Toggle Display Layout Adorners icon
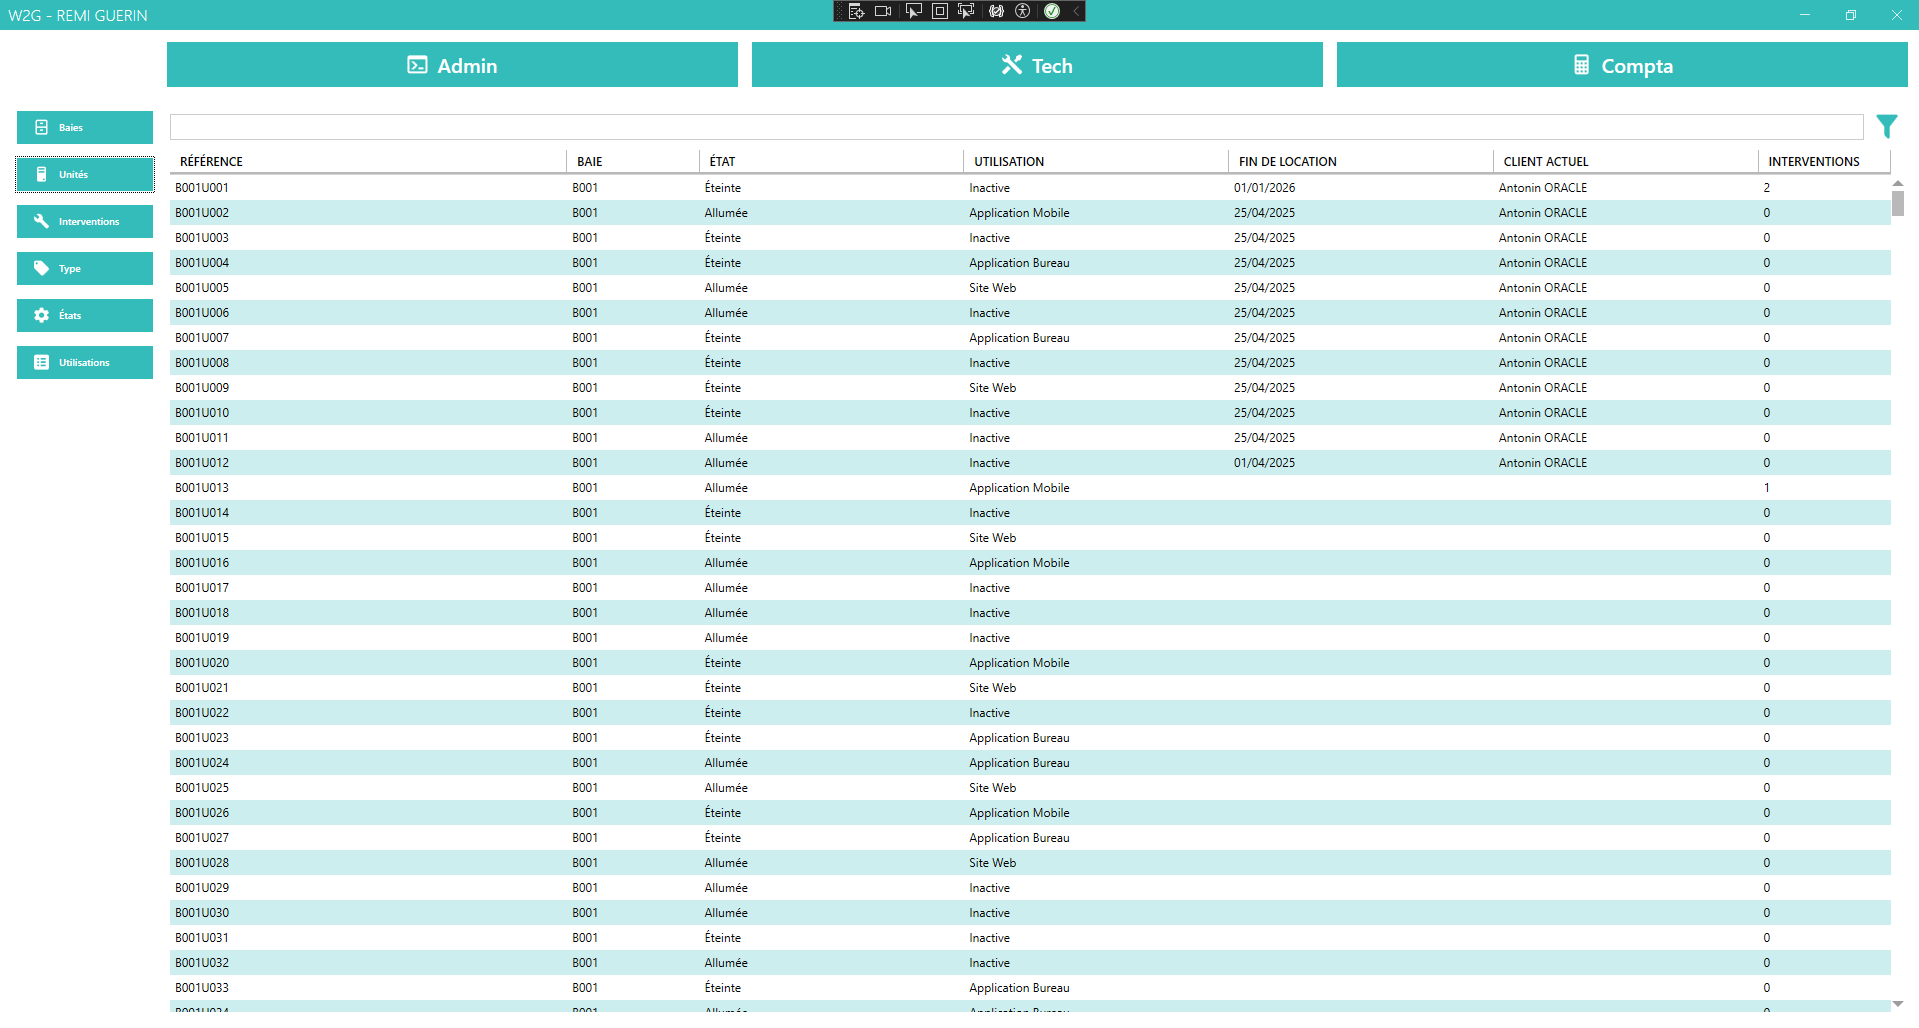This screenshot has width=1919, height=1028. pos(940,11)
